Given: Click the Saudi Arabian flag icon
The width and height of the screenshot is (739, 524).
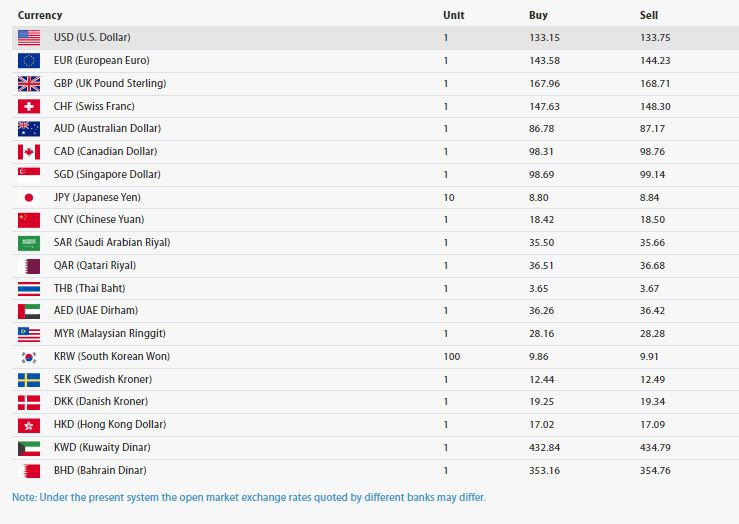Looking at the screenshot, I should tap(29, 243).
